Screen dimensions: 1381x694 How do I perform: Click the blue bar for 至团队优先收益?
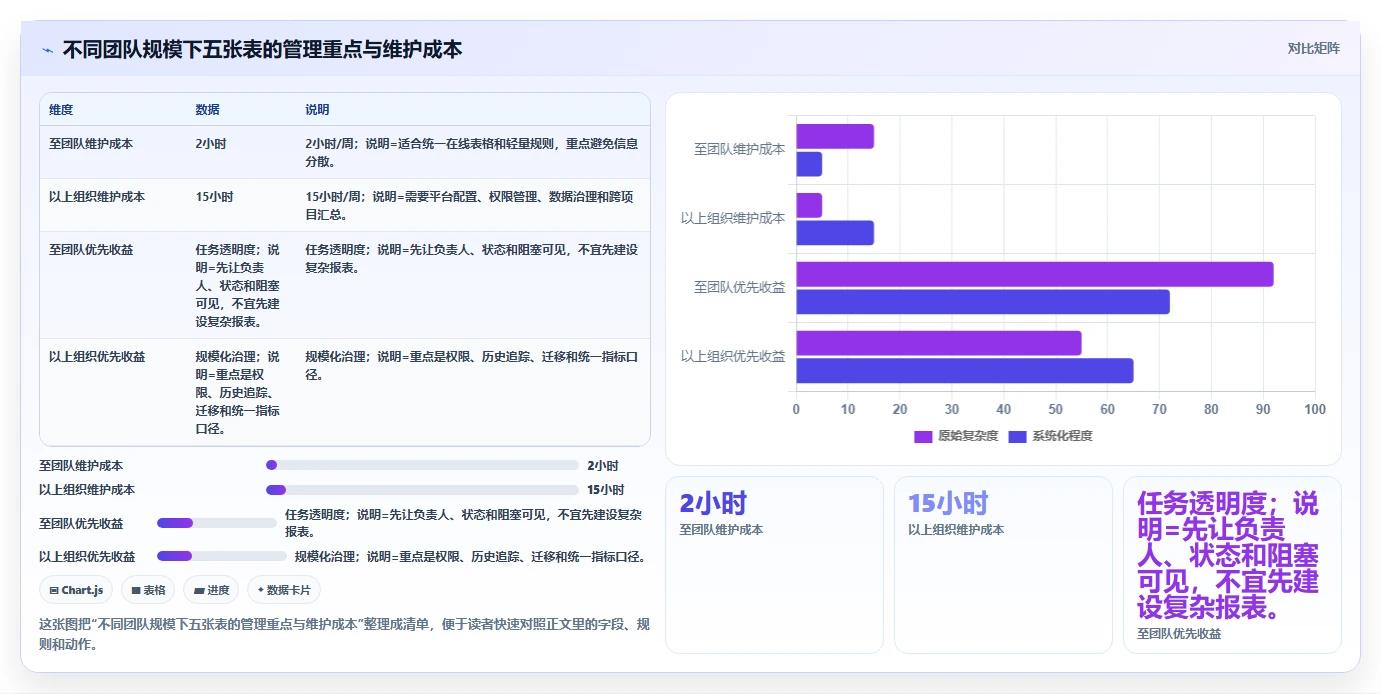coord(983,301)
